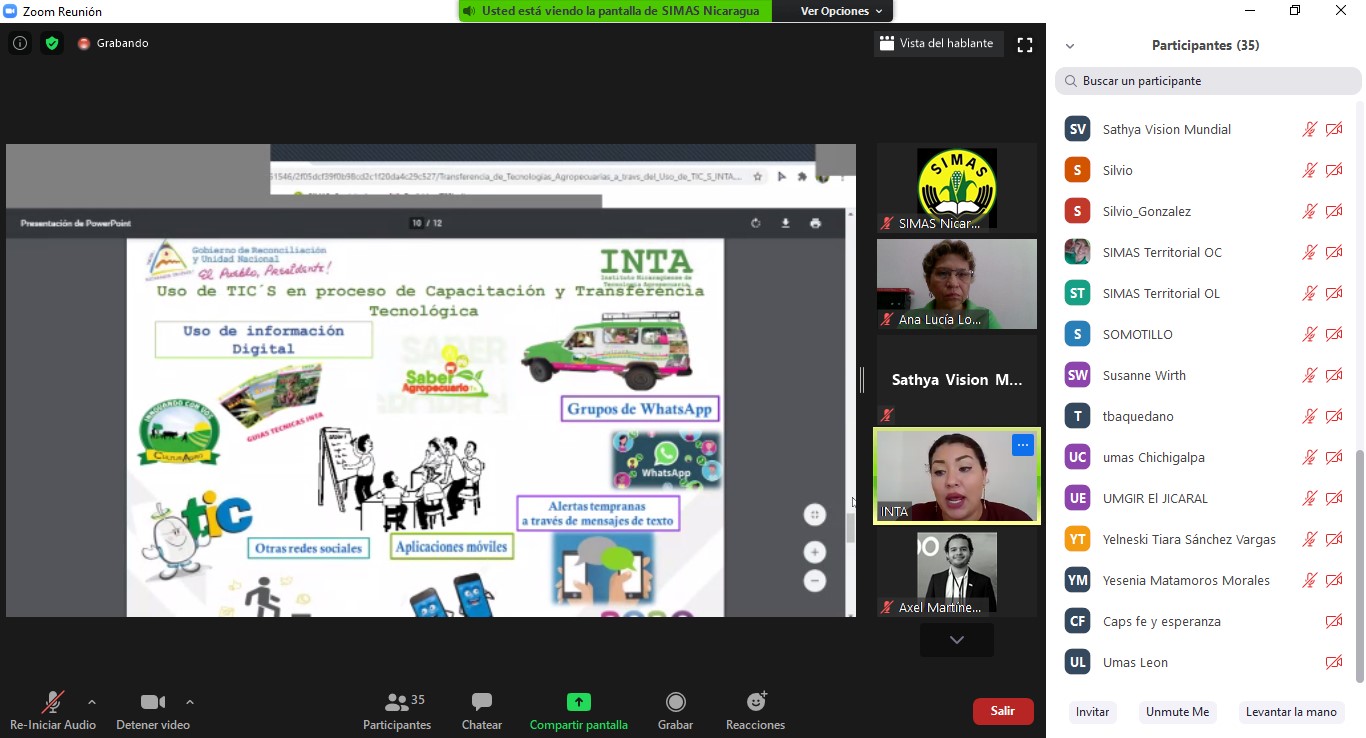Click muted mic for Yesenia Matamoros Morales
This screenshot has height=738, width=1366.
click(1309, 580)
